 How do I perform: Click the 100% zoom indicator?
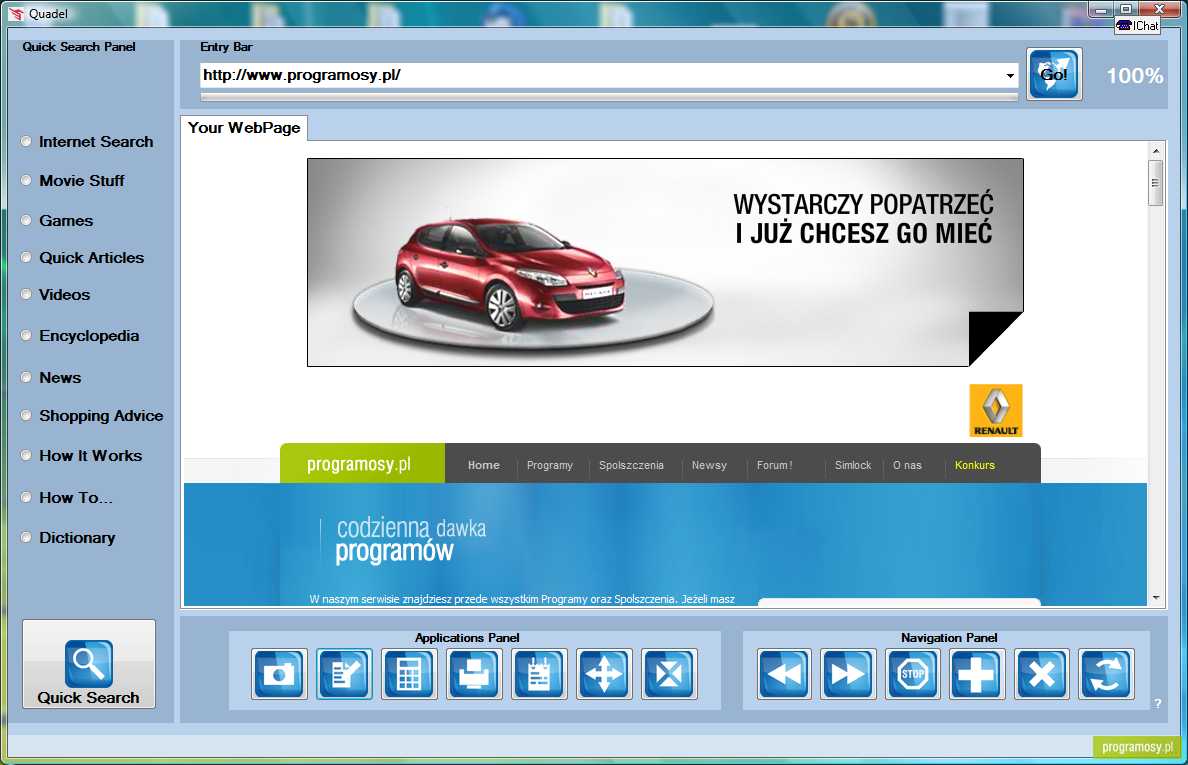tap(1134, 76)
